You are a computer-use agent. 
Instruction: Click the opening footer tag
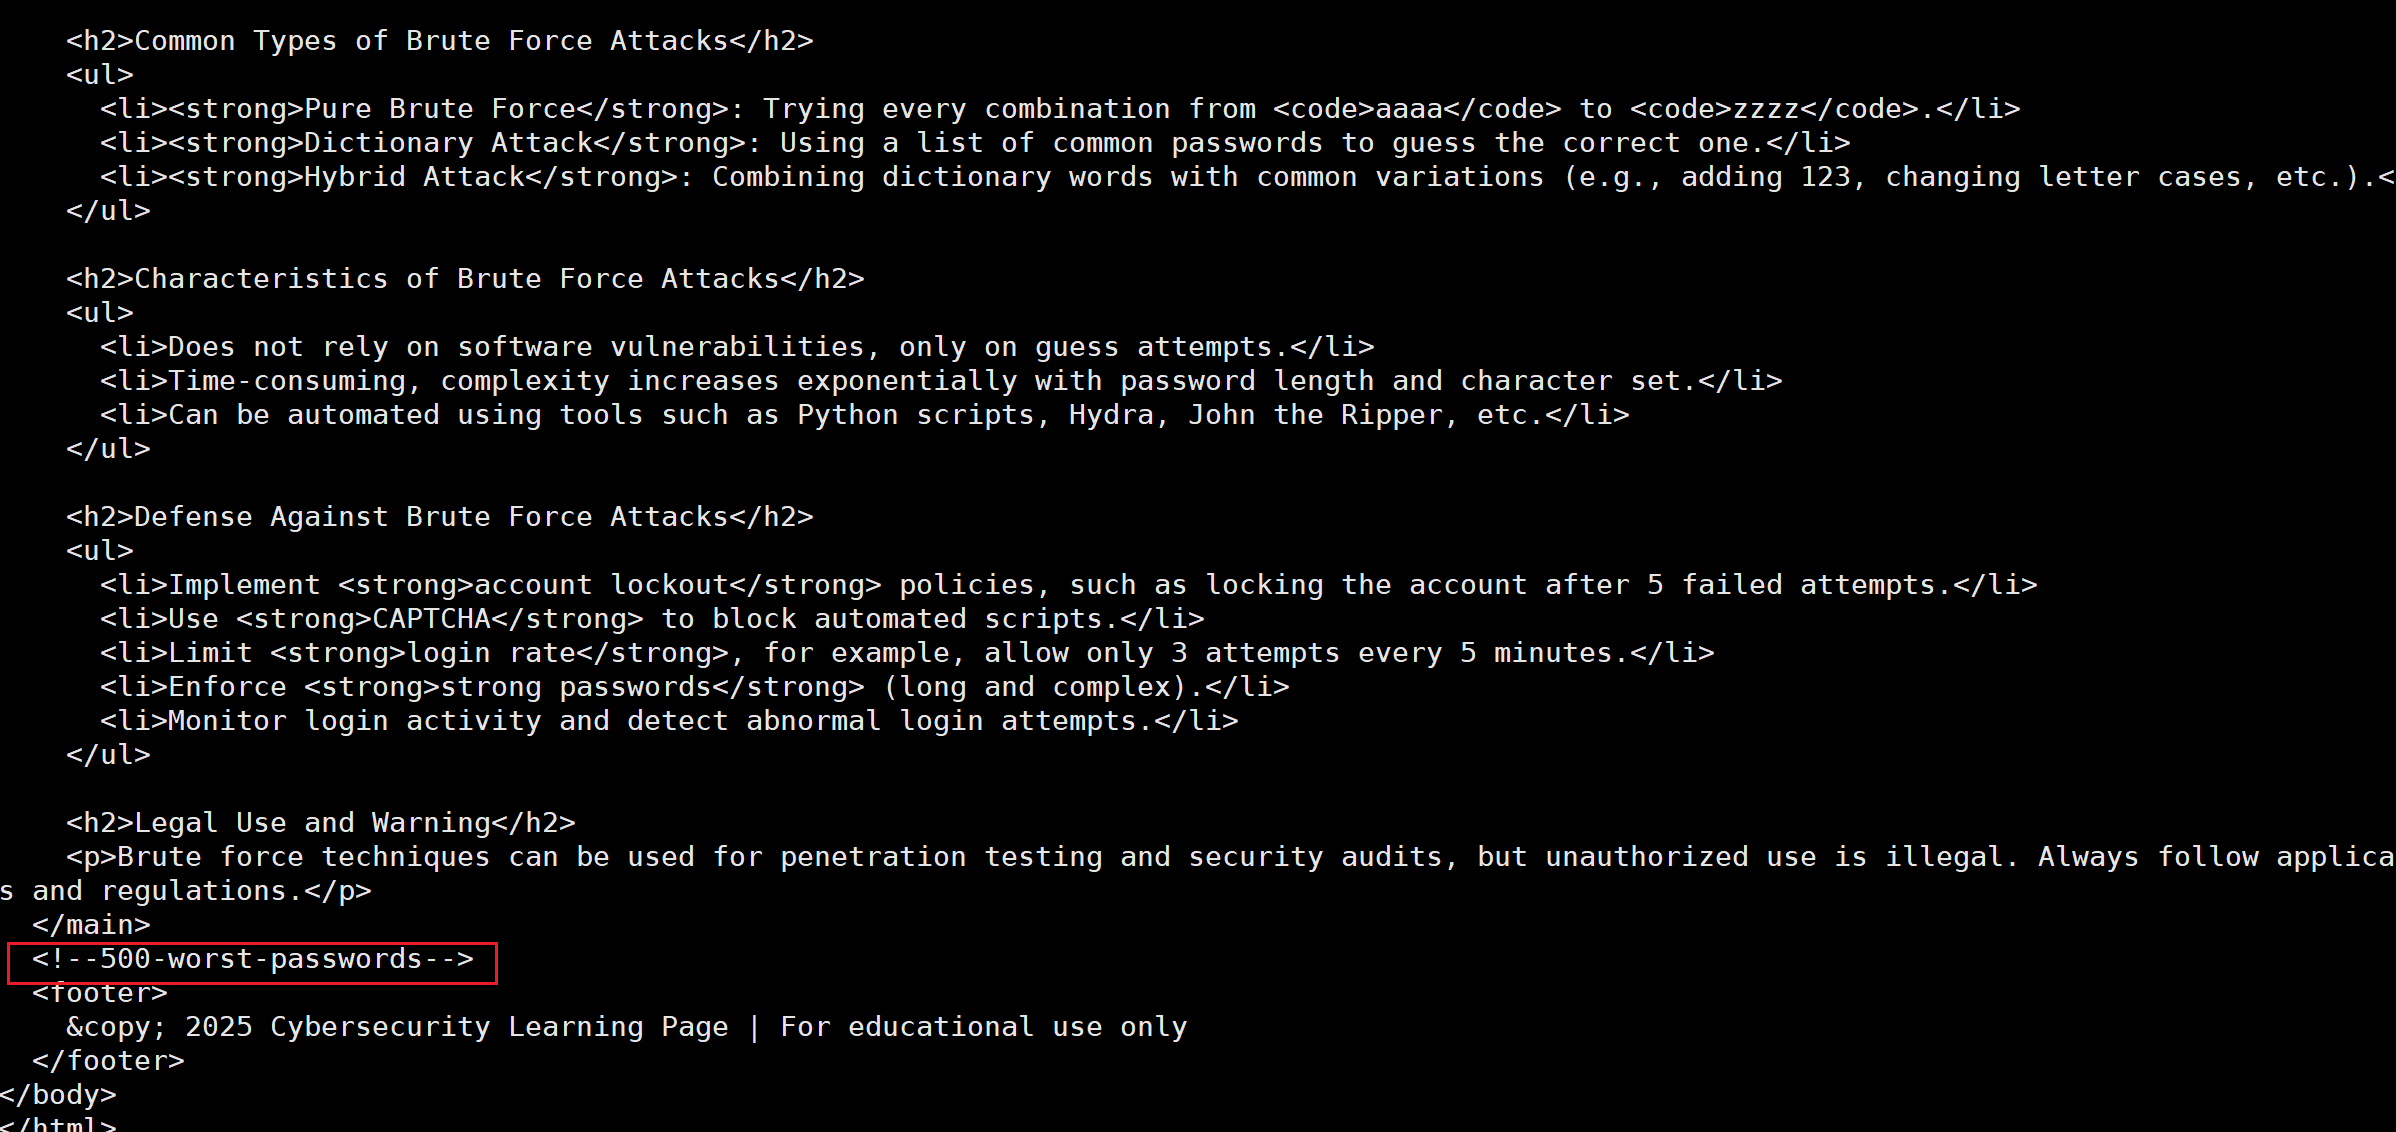[x=100, y=994]
